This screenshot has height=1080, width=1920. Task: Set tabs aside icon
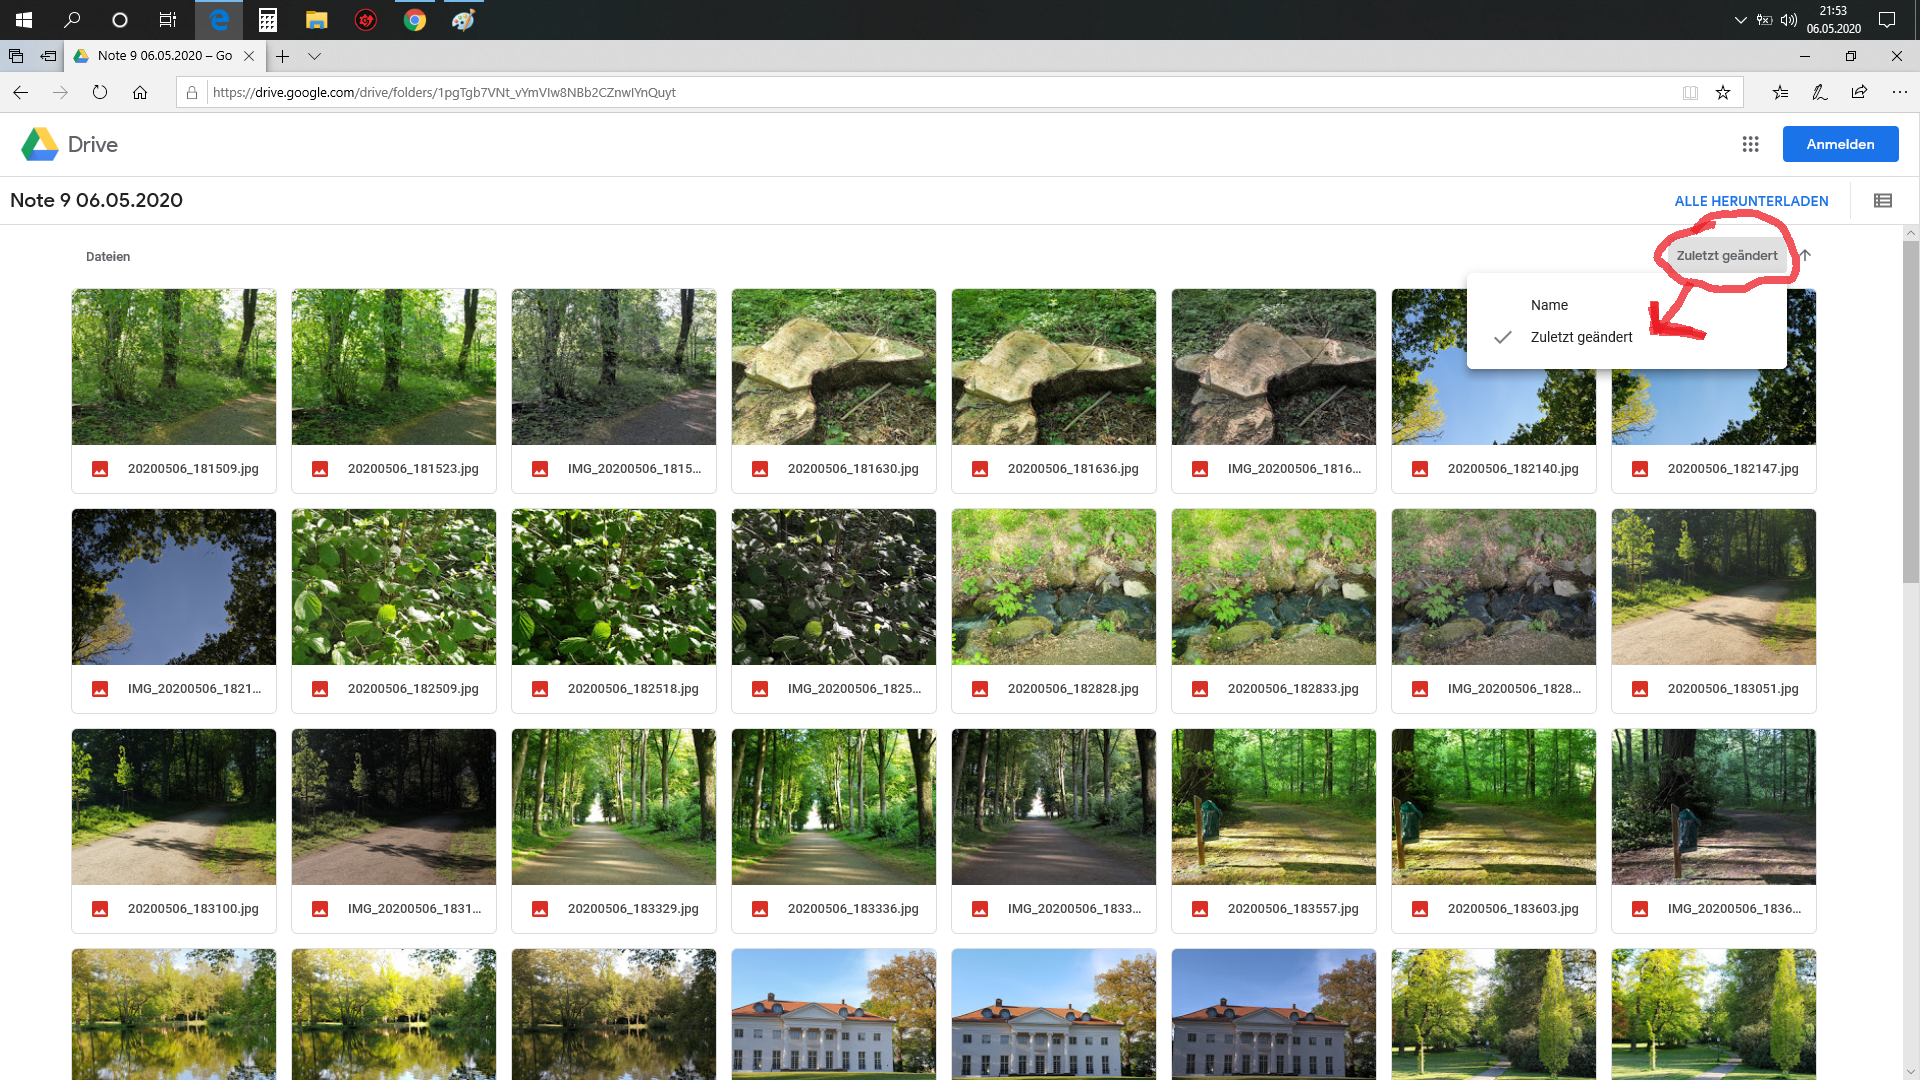[48, 56]
